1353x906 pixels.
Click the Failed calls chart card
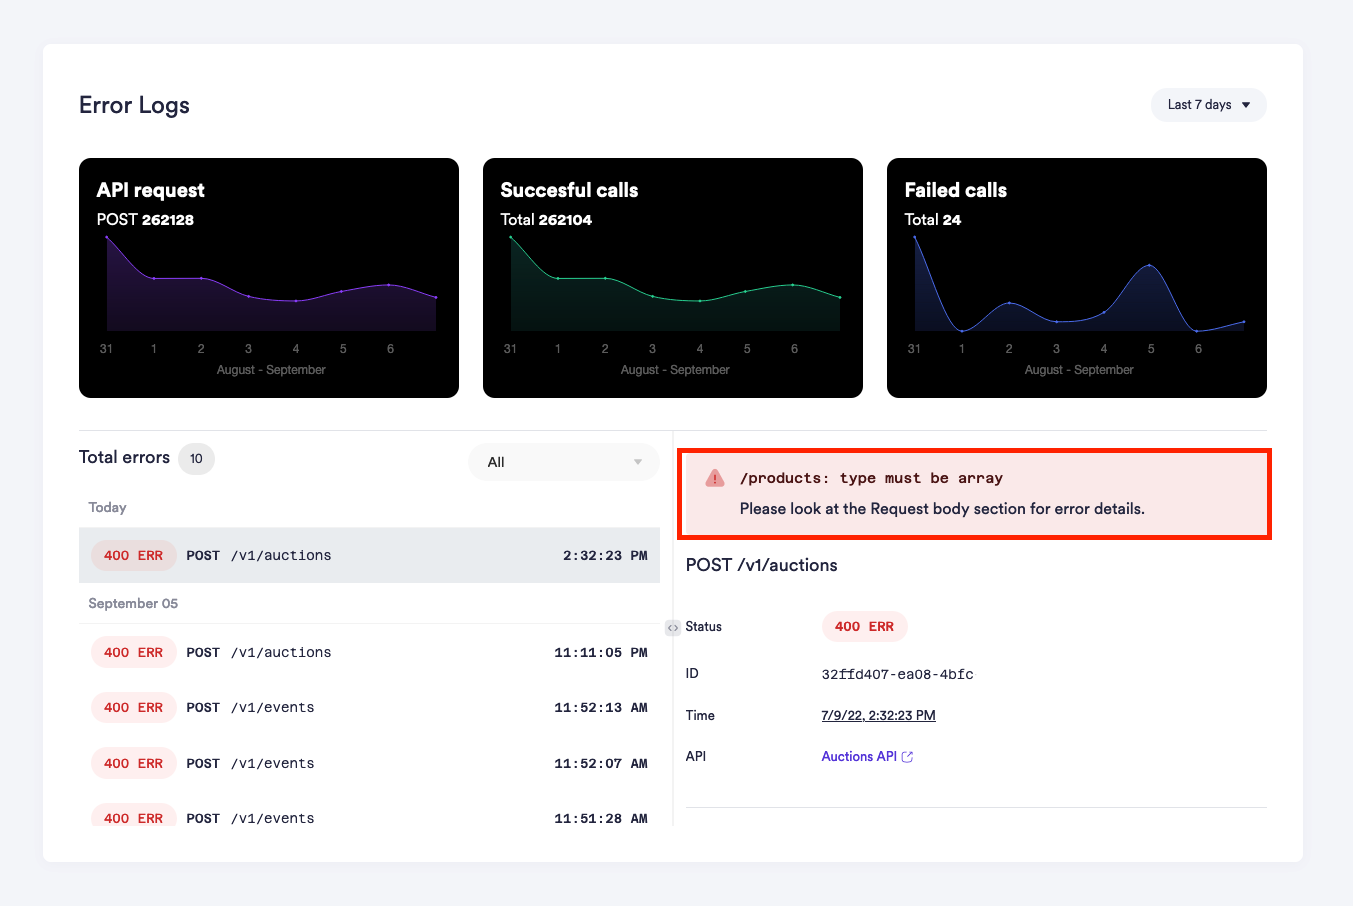1077,278
